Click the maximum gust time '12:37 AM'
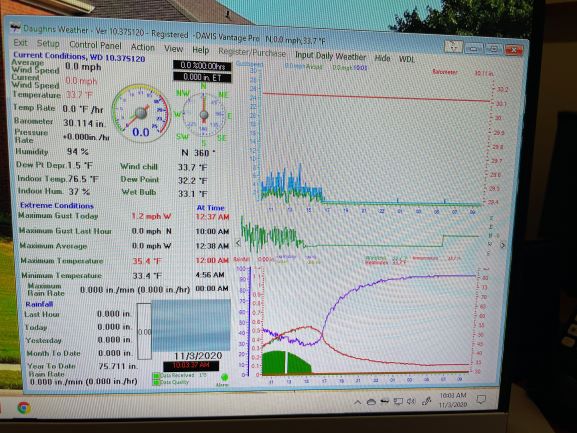The height and width of the screenshot is (433, 577). tap(212, 217)
